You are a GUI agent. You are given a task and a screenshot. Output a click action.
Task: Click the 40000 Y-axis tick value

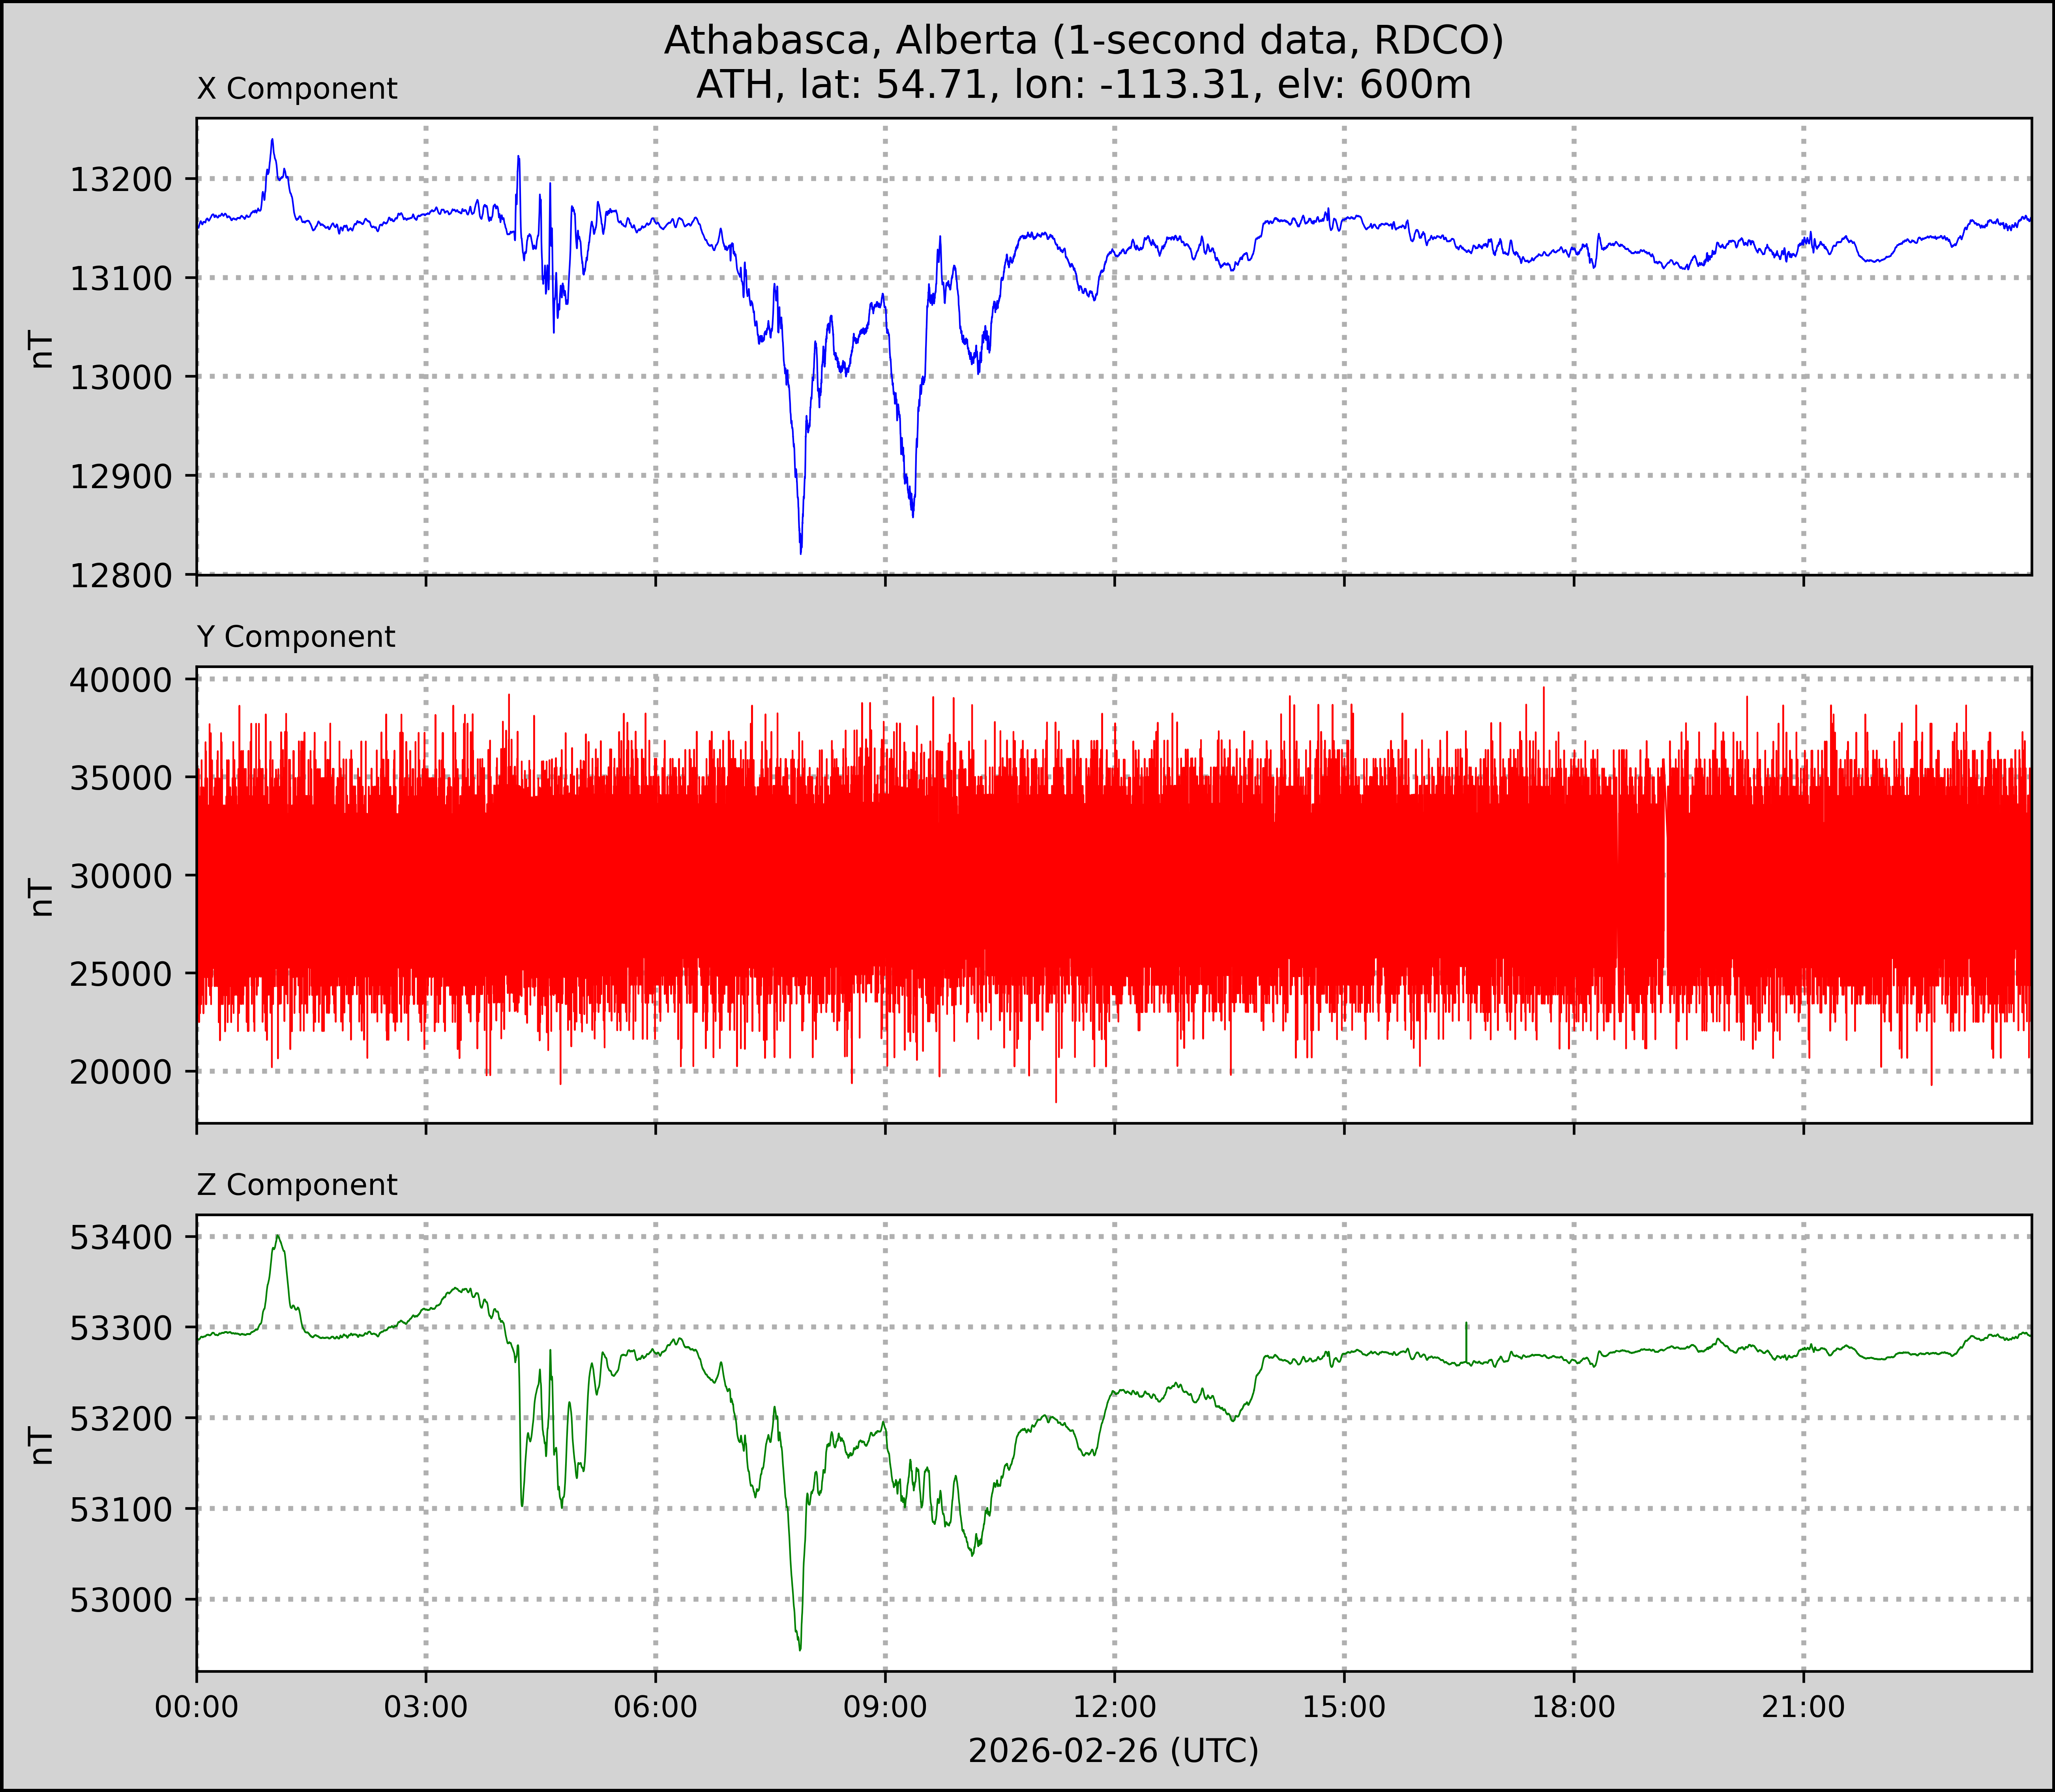point(121,680)
